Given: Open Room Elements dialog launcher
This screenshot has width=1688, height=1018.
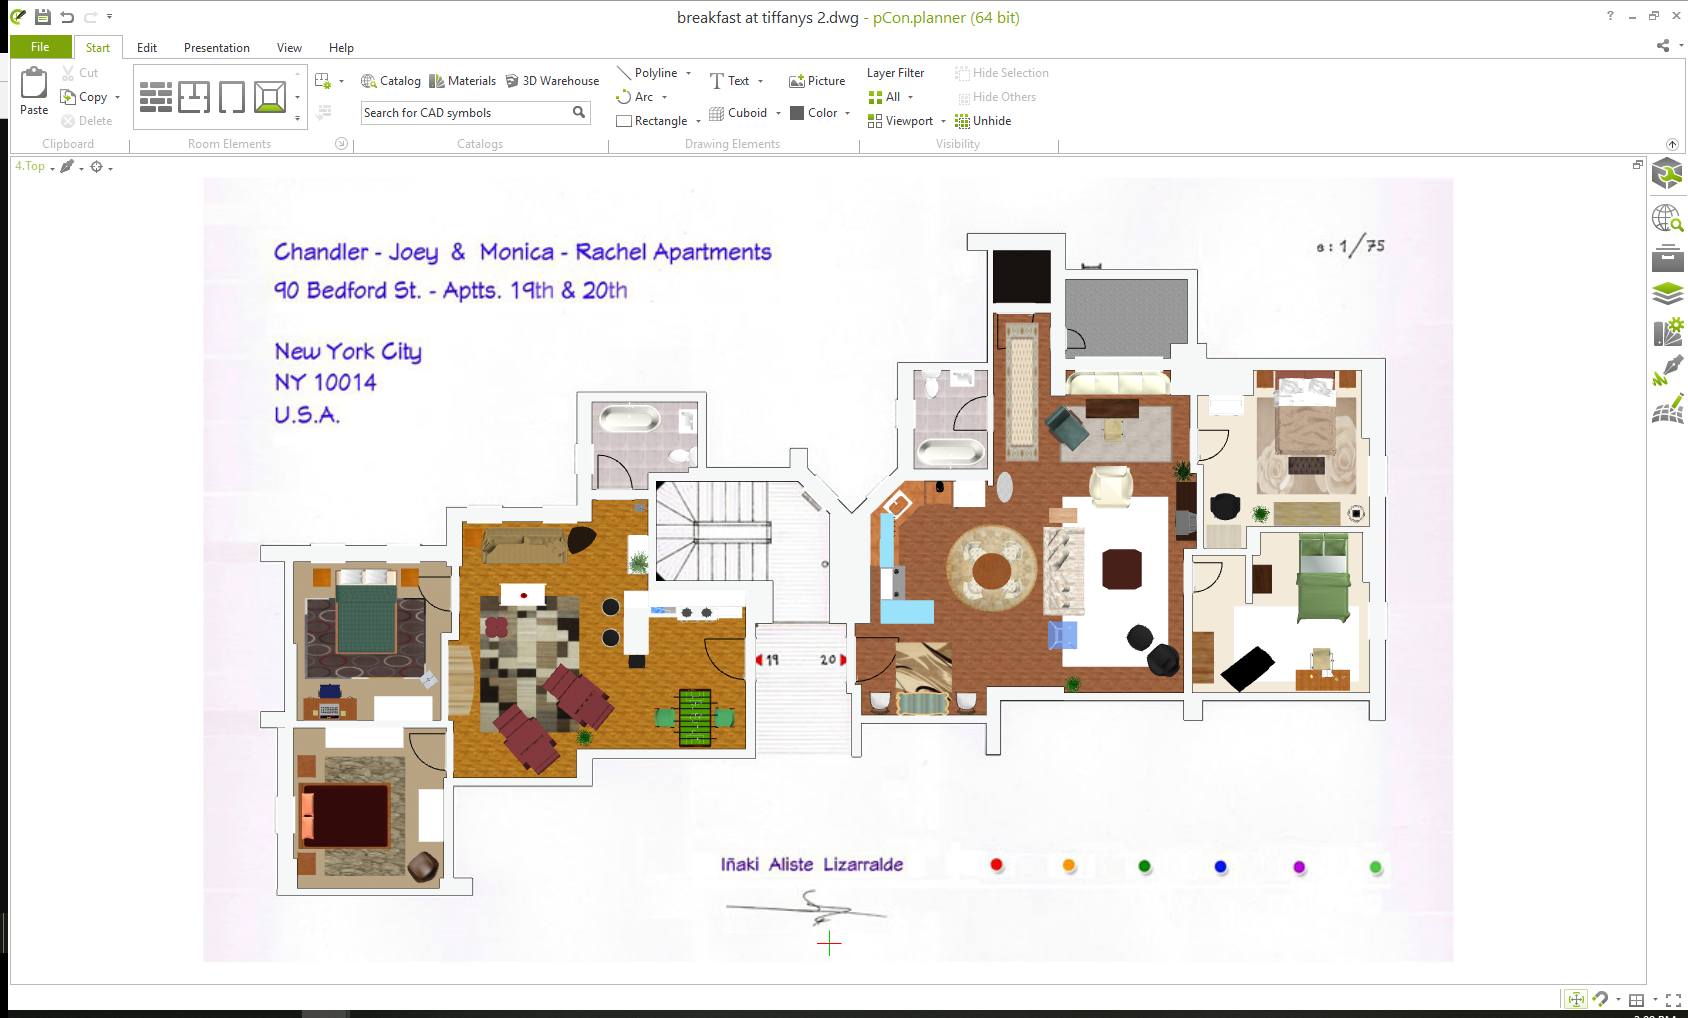Looking at the screenshot, I should (x=341, y=144).
